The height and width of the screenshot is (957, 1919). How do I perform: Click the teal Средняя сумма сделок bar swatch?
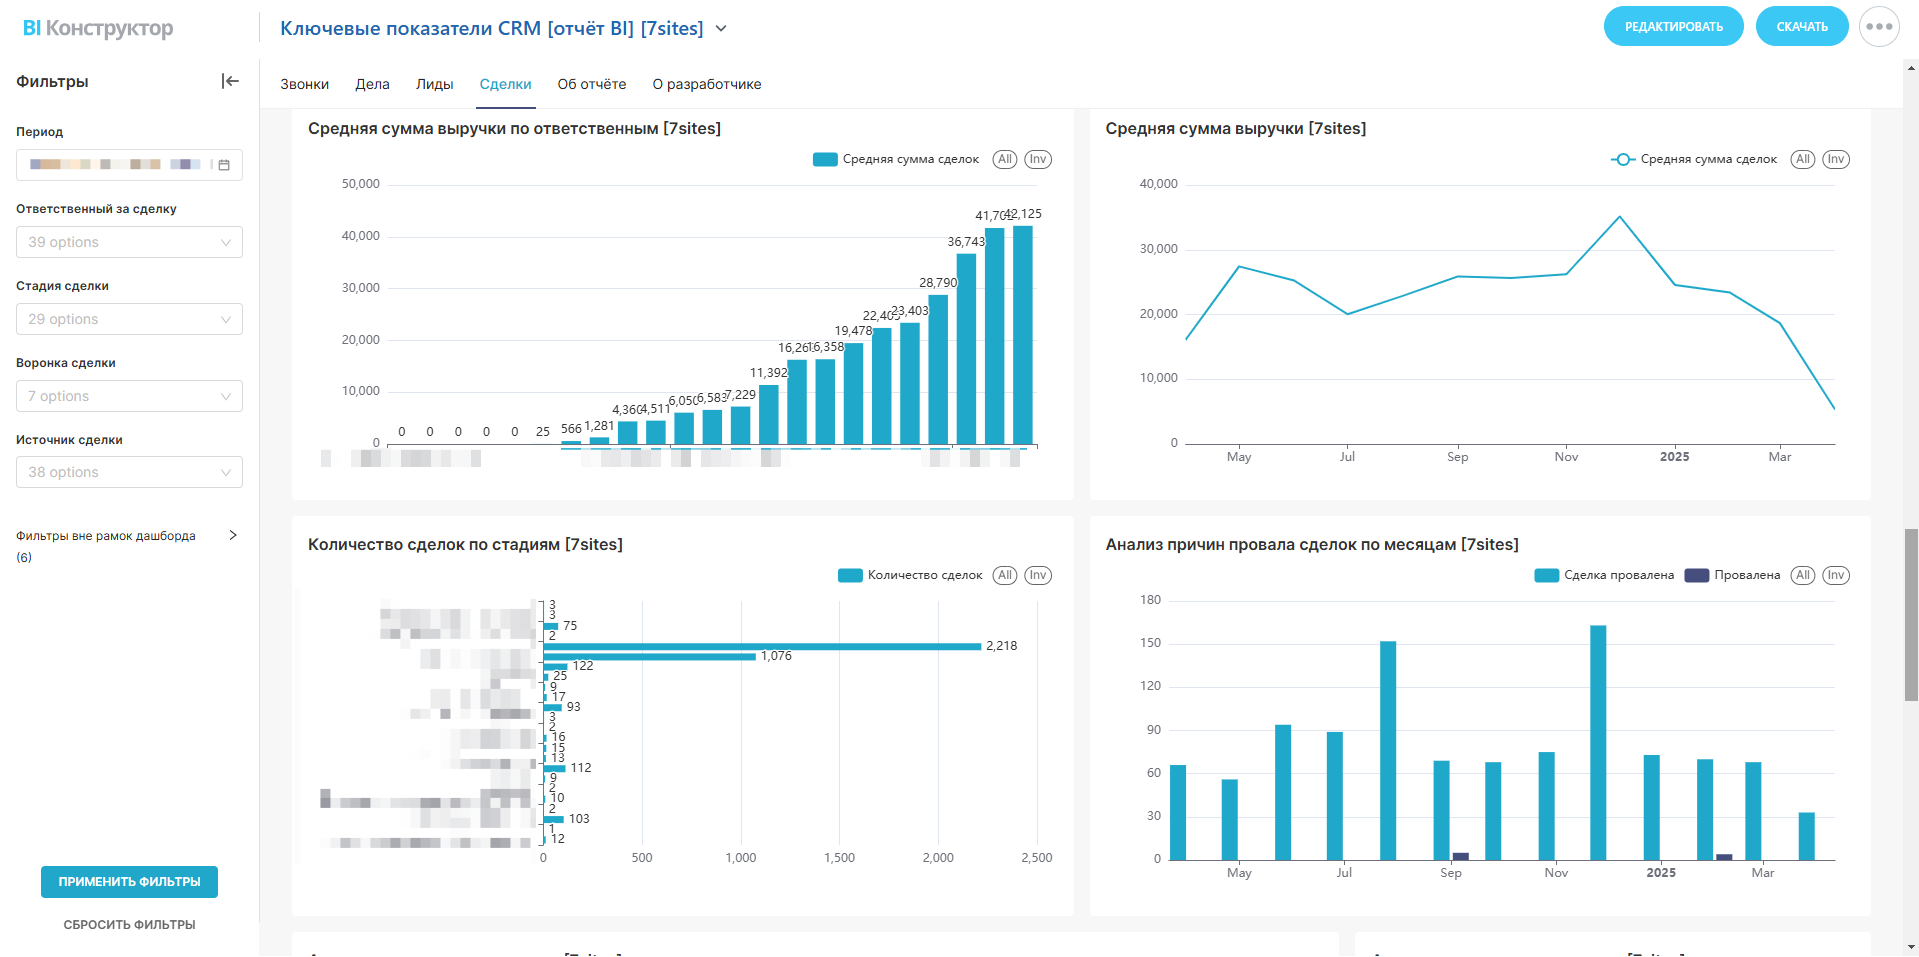[x=825, y=159]
